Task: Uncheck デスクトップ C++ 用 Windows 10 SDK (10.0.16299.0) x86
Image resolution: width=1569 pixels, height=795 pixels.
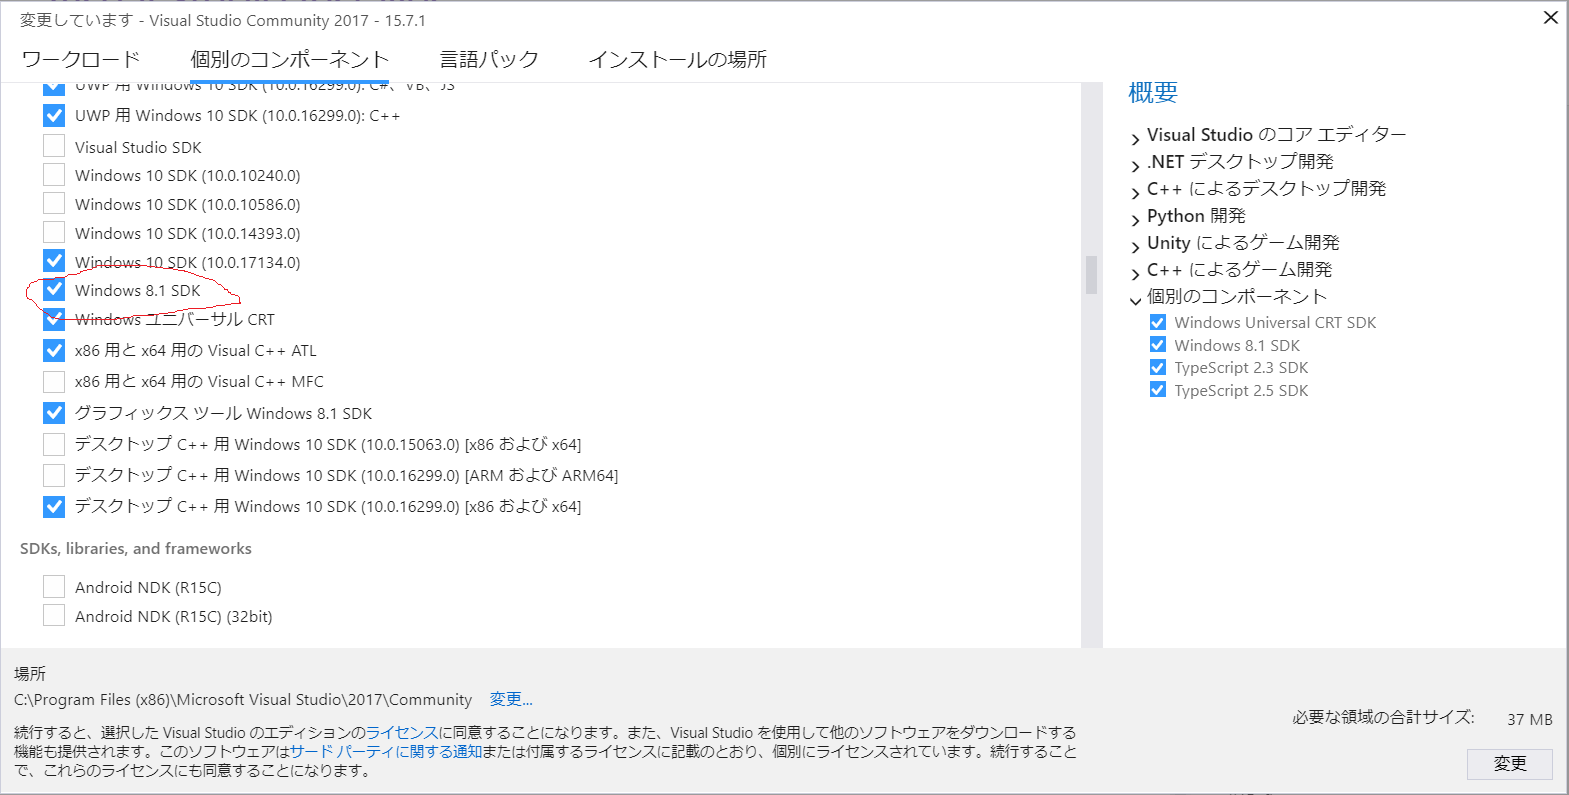Action: [x=54, y=506]
